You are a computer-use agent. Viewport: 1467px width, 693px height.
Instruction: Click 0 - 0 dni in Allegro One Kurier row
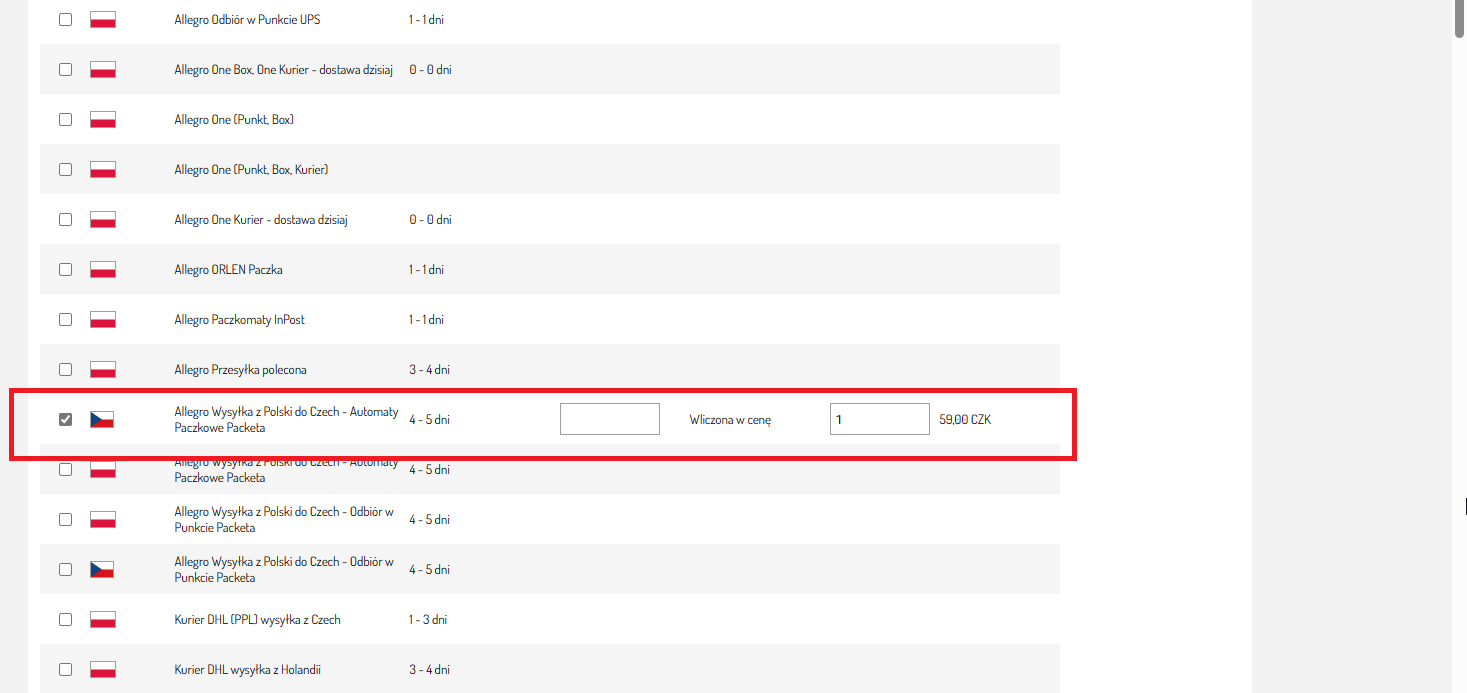click(x=430, y=219)
